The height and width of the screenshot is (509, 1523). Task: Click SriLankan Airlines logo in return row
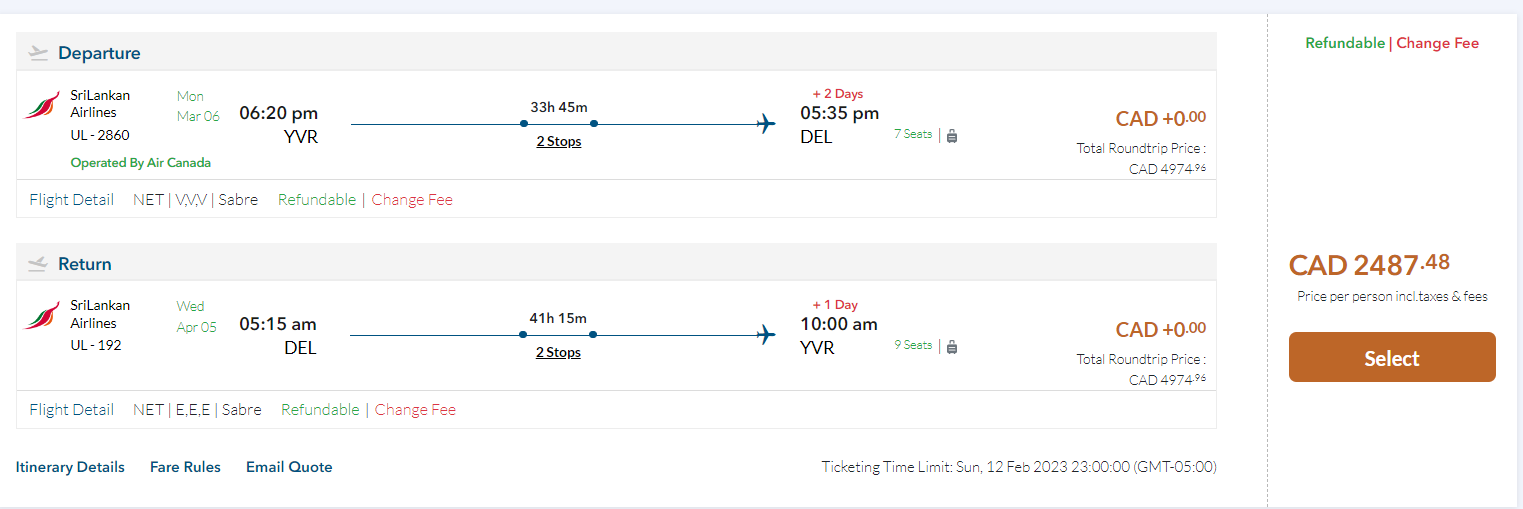pos(42,316)
